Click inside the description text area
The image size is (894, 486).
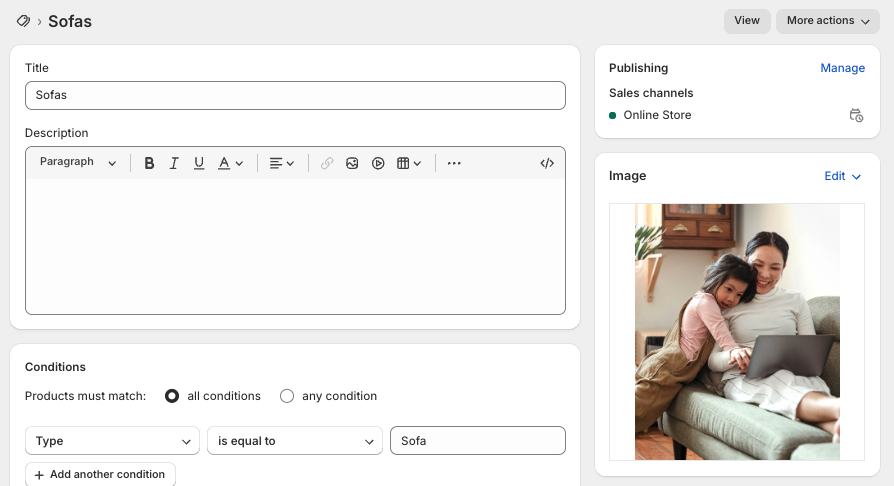(295, 246)
